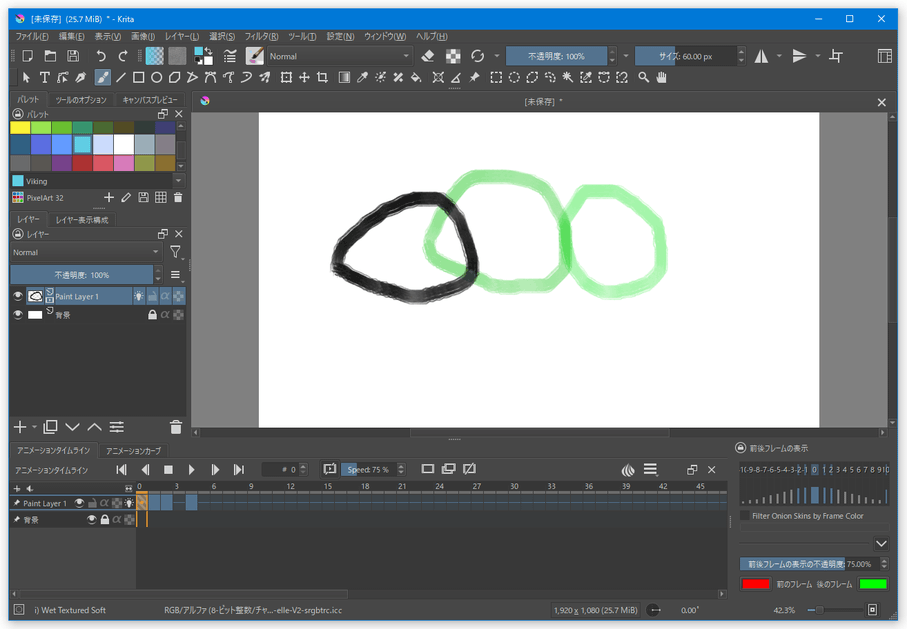Select the Crop tool
Image resolution: width=907 pixels, height=629 pixels.
pyautogui.click(x=322, y=77)
